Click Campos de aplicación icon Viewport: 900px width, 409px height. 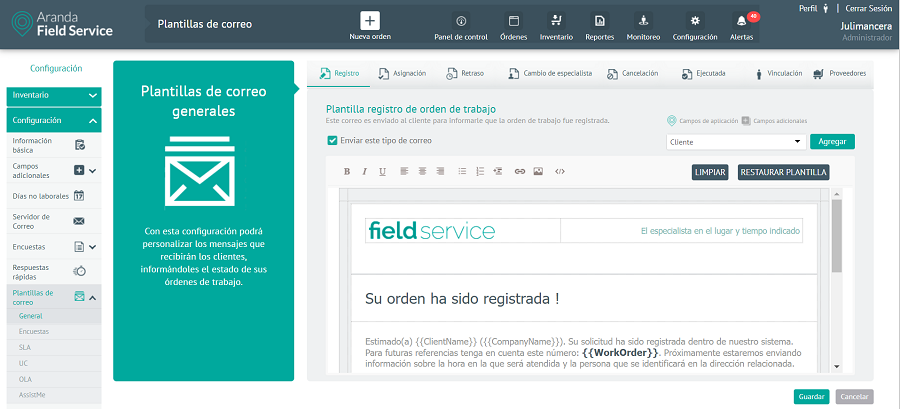click(x=672, y=121)
